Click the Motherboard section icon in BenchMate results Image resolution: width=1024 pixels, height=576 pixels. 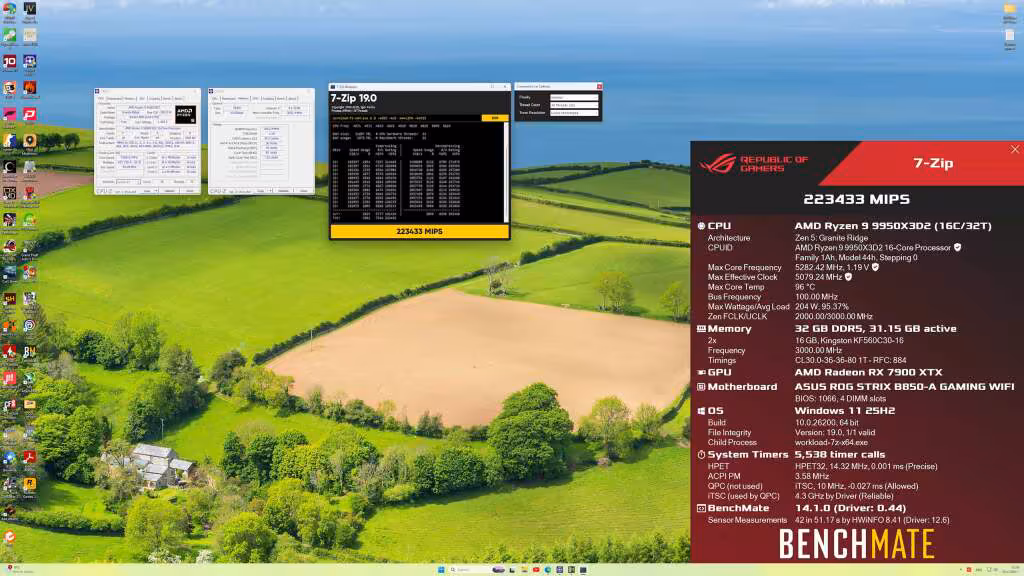(703, 385)
